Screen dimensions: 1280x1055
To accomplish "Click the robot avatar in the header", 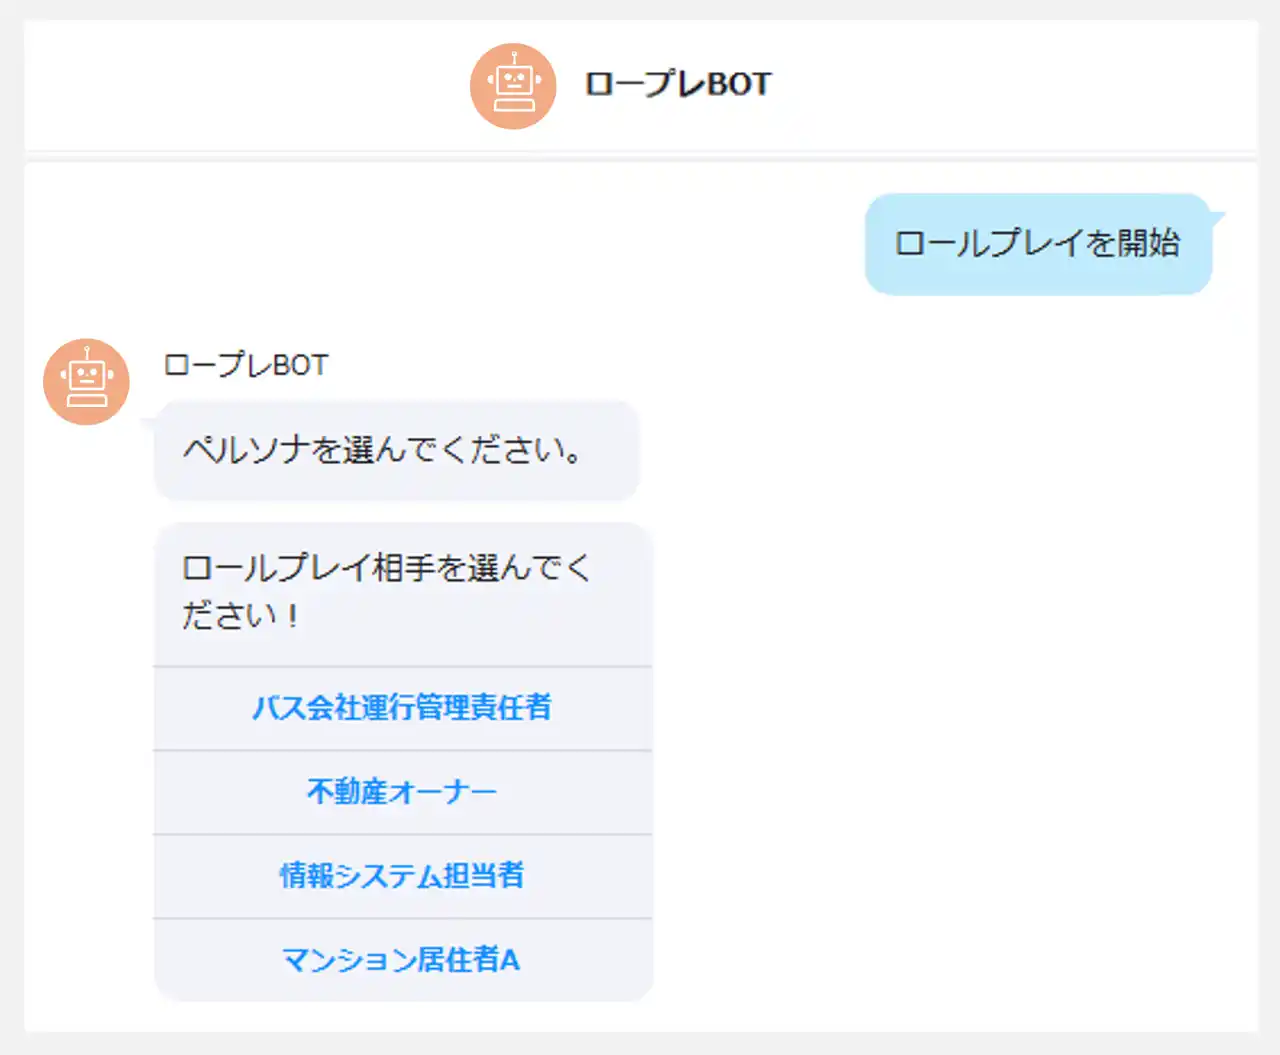I will tap(512, 86).
